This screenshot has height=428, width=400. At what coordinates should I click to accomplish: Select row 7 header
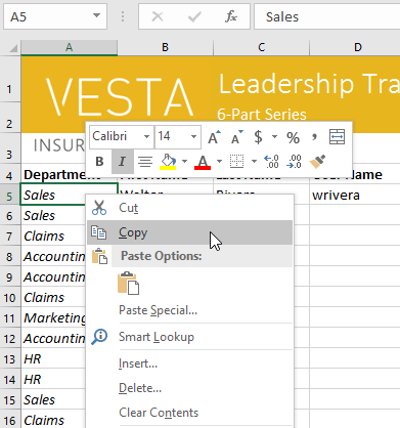[x=10, y=236]
